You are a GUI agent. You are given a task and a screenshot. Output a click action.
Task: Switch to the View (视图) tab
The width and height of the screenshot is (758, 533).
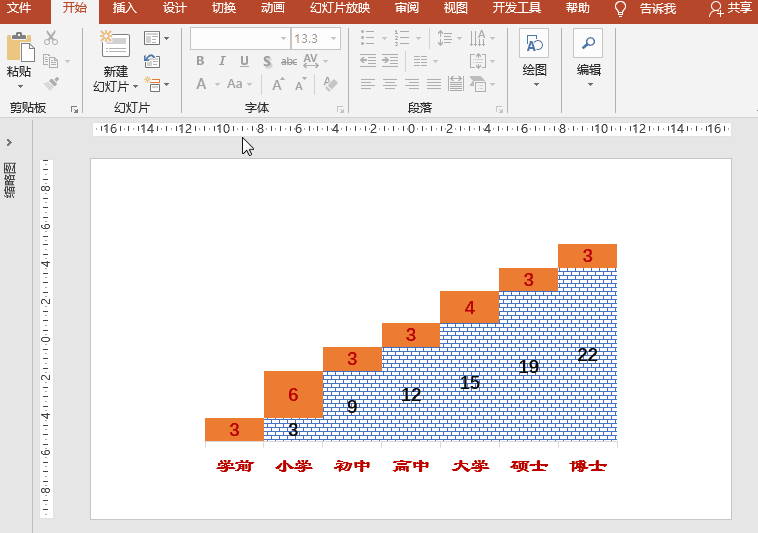[x=455, y=8]
